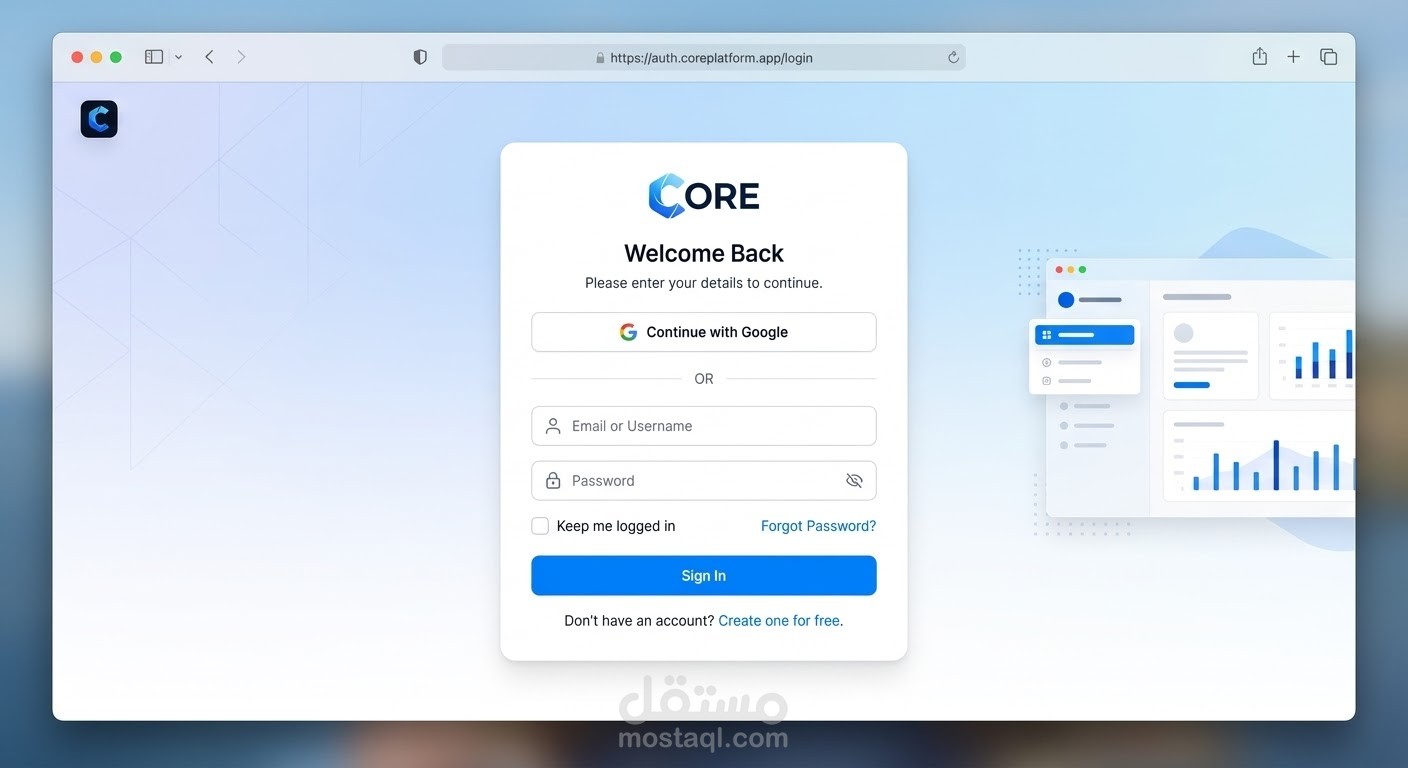This screenshot has width=1408, height=768.
Task: Follow the Create one for free link
Action: 780,621
